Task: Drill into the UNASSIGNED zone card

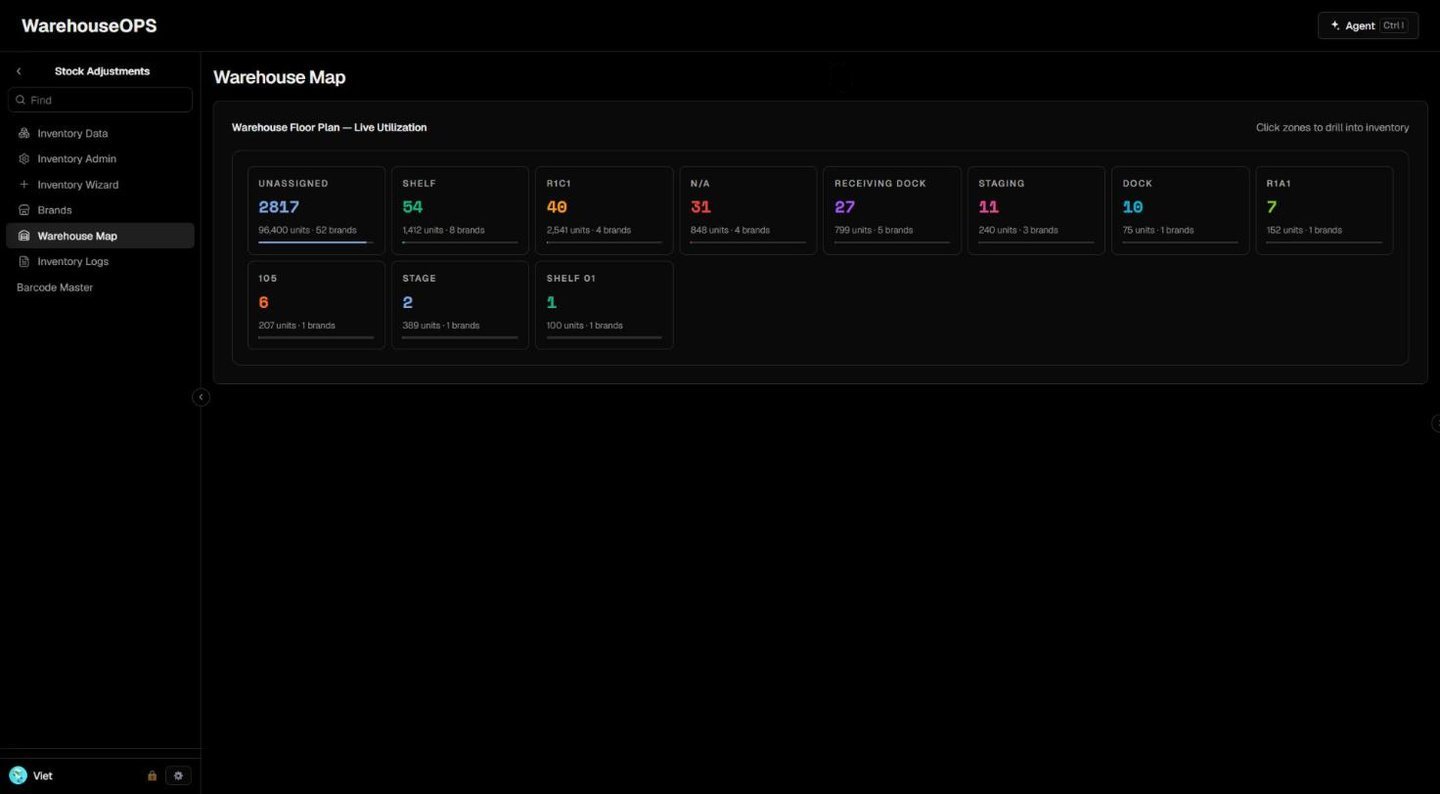Action: [x=316, y=210]
